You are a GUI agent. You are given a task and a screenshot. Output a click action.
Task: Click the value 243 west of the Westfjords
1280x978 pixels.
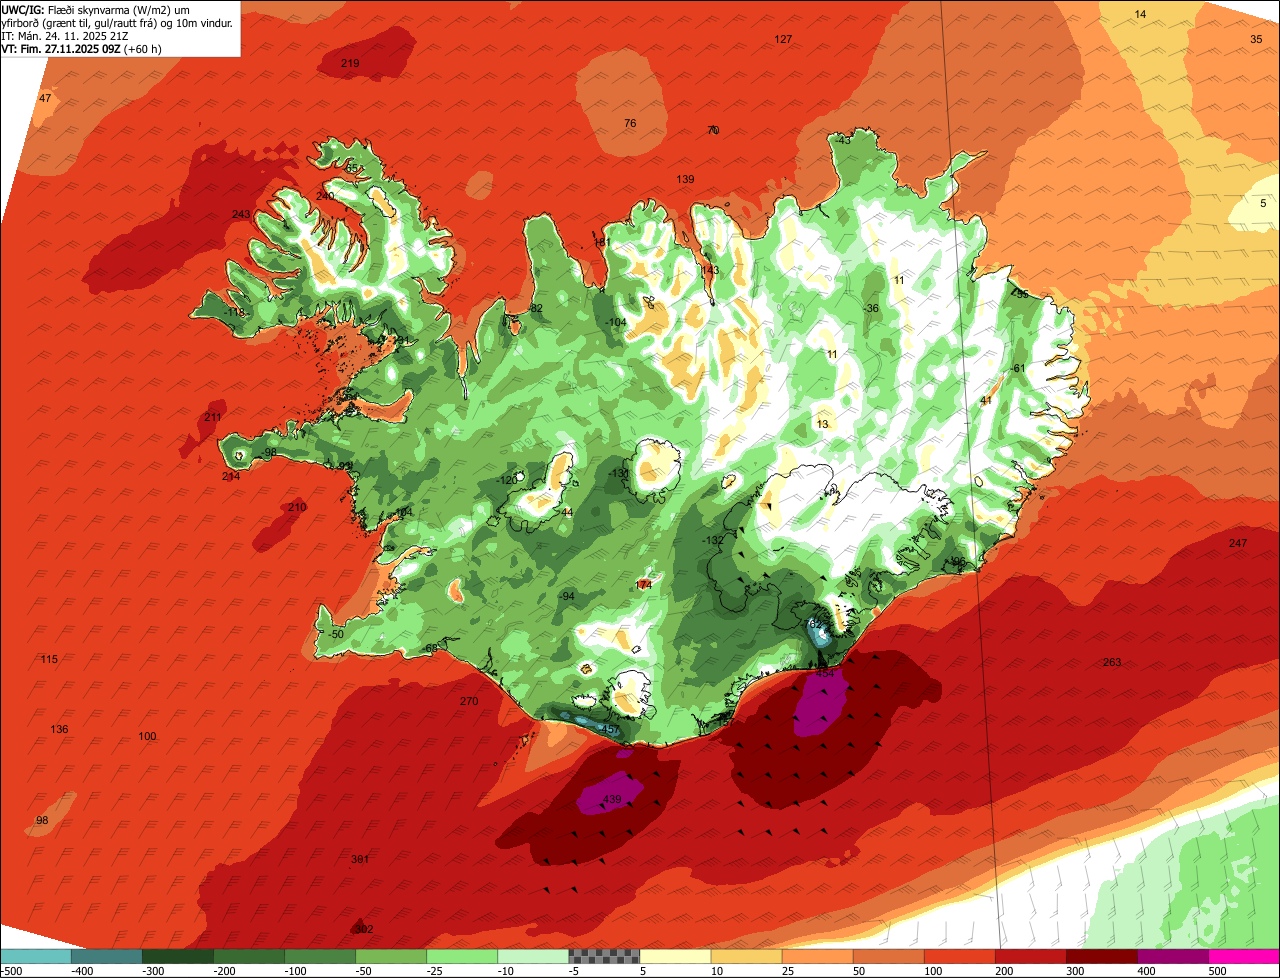241,215
